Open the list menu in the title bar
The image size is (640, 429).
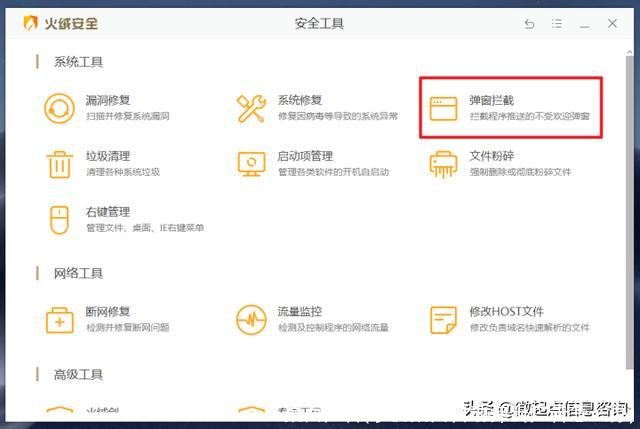coord(557,23)
